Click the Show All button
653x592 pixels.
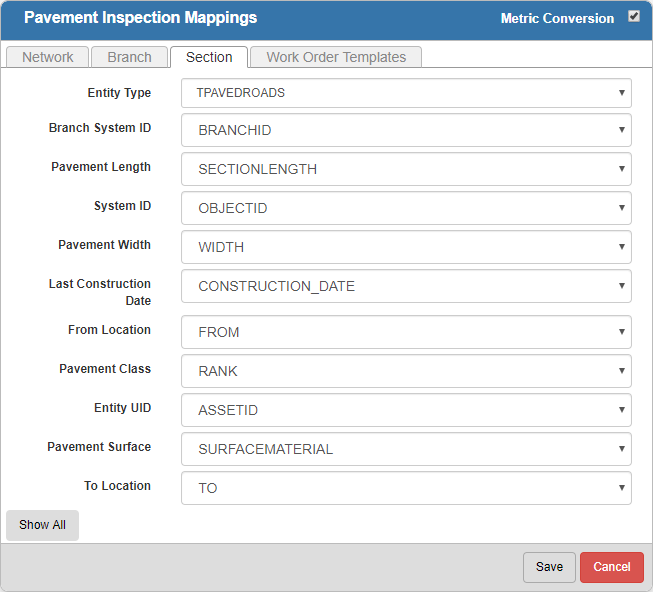pyautogui.click(x=42, y=525)
